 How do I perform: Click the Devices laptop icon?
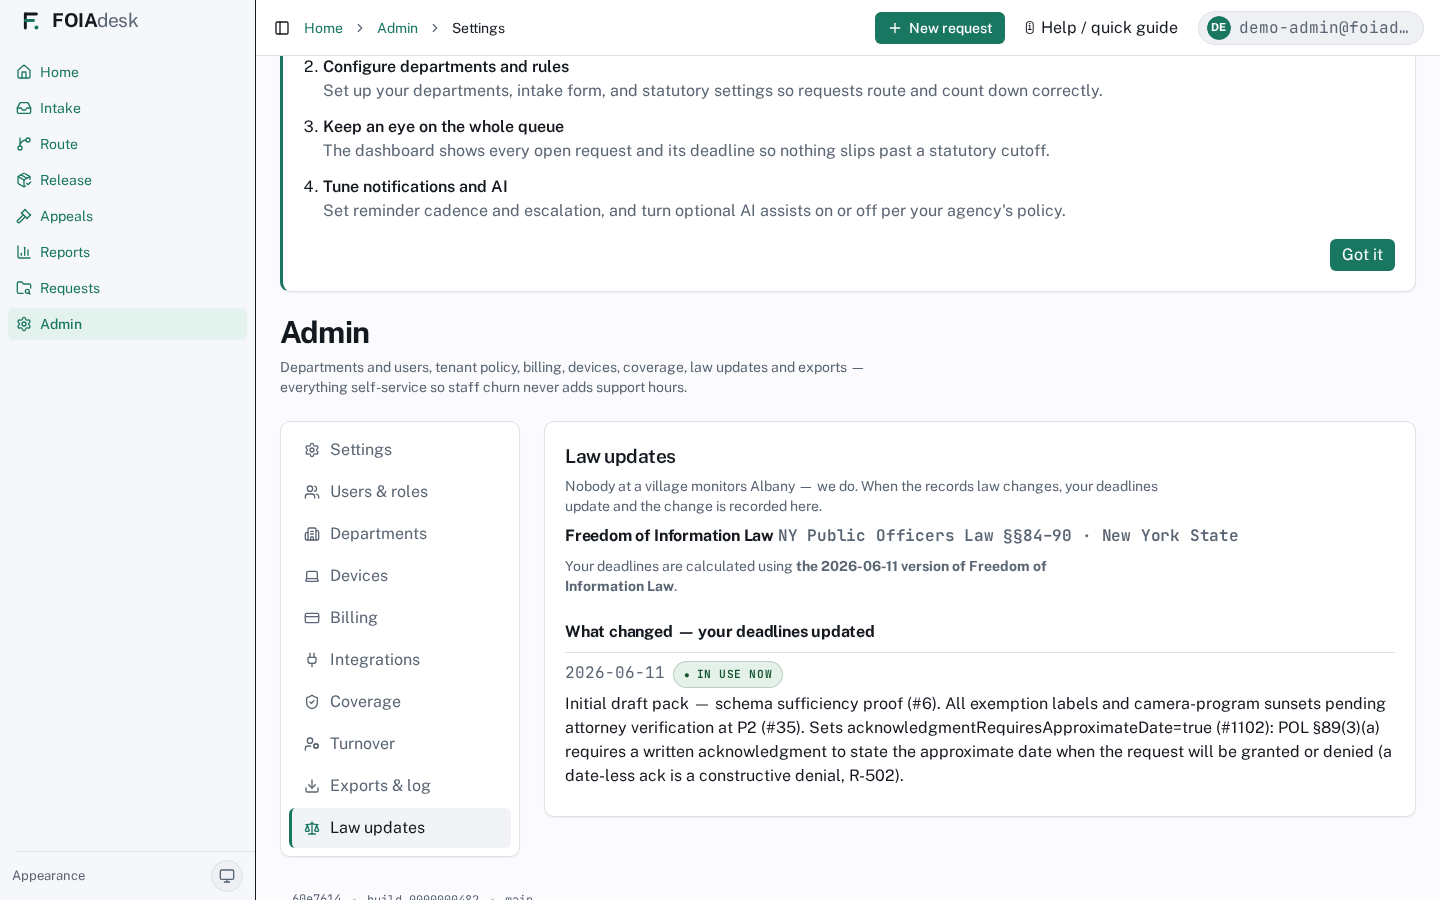pos(312,576)
